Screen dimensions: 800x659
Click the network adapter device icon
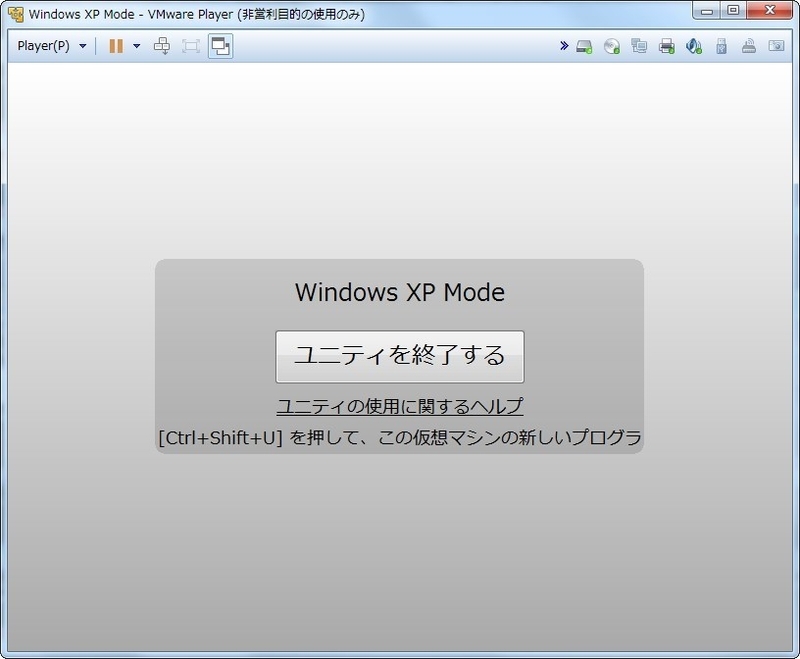point(639,46)
